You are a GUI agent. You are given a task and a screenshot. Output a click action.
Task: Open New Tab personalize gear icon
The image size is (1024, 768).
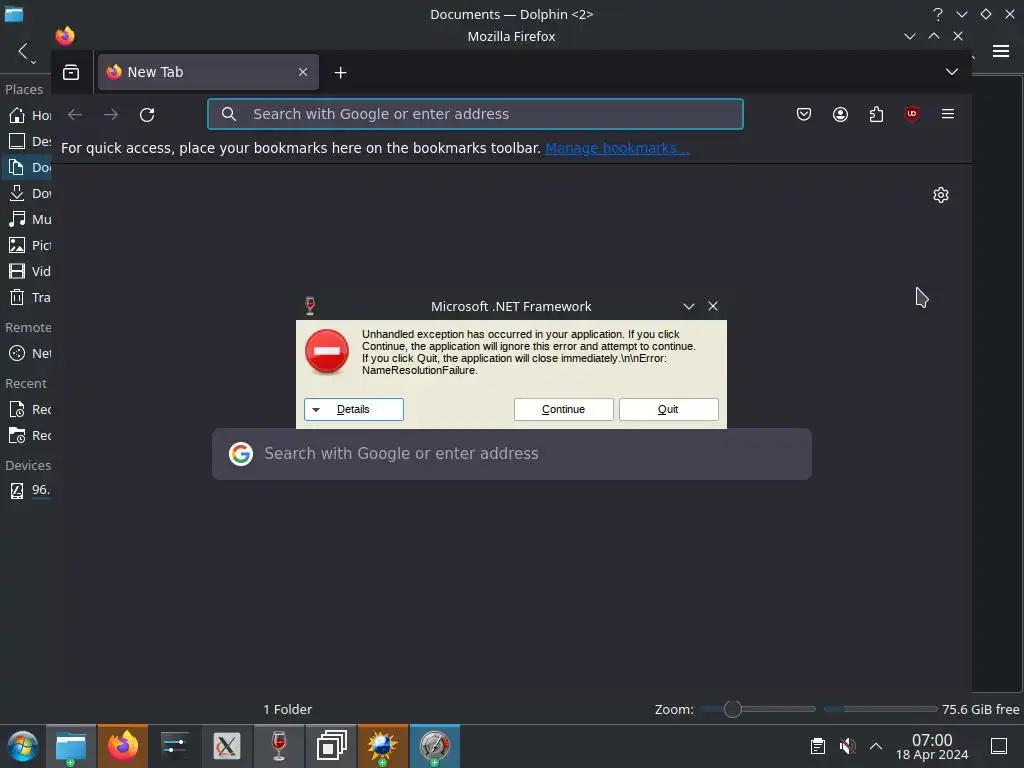click(940, 195)
